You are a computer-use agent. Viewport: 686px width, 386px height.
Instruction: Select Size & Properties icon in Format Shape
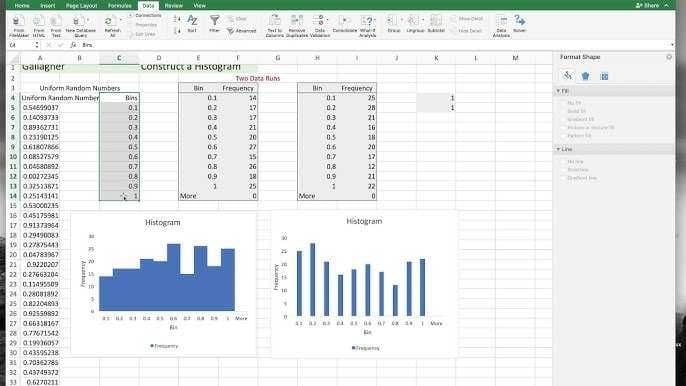(x=604, y=76)
